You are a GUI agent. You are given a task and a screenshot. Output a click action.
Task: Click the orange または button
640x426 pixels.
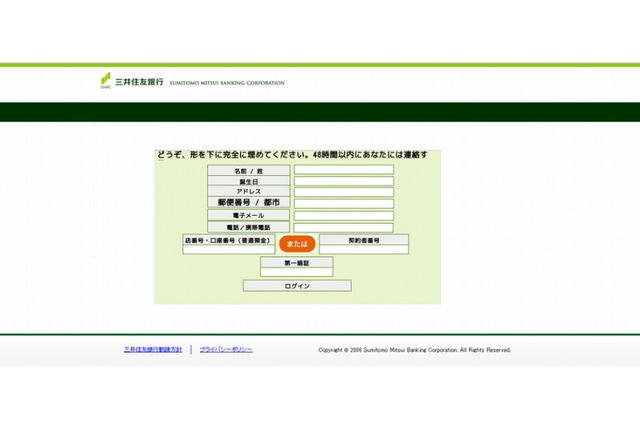pos(297,244)
